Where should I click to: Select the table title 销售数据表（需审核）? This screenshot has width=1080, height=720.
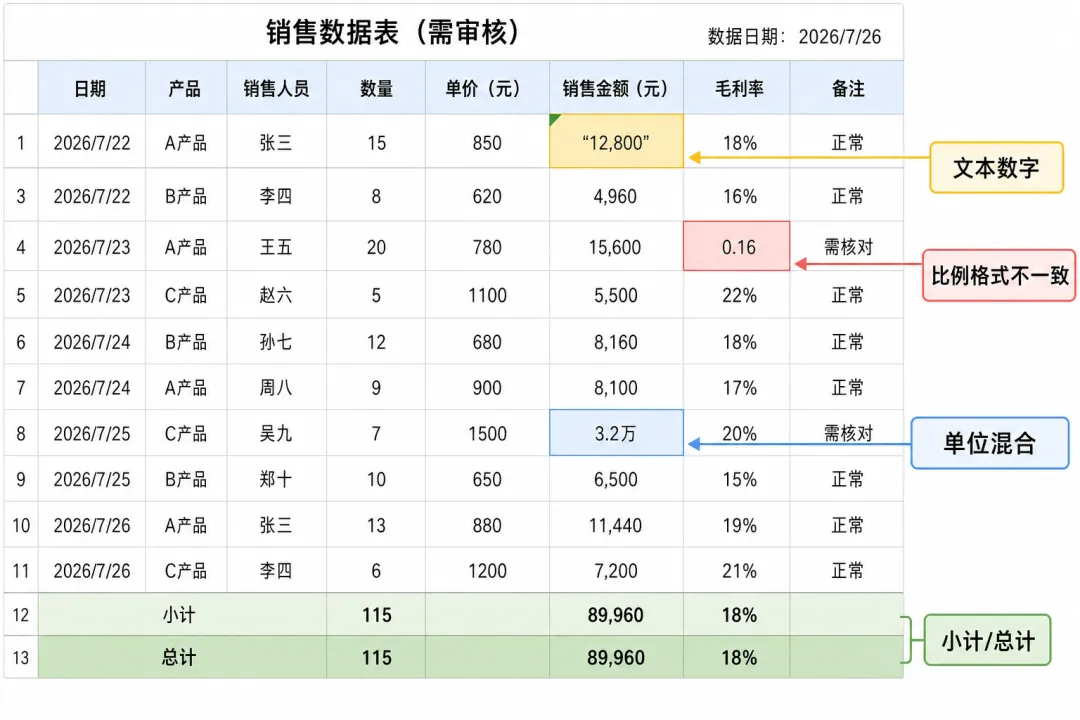coord(393,32)
